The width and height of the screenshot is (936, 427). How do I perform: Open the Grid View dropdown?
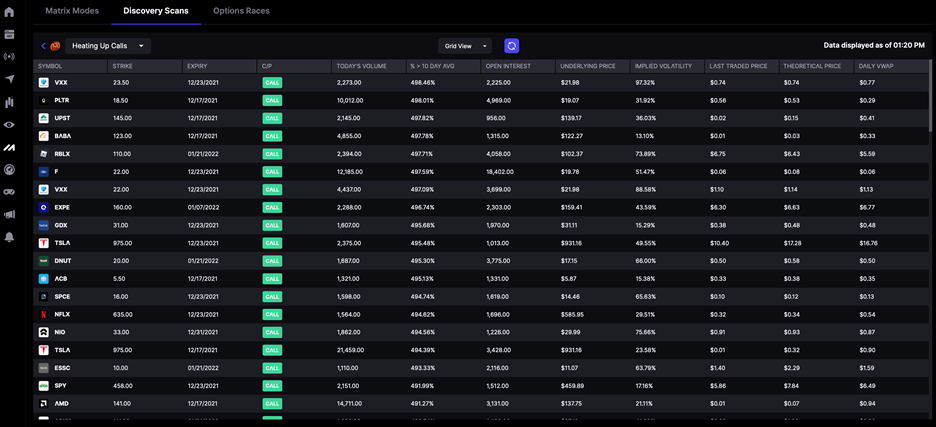pyautogui.click(x=465, y=46)
